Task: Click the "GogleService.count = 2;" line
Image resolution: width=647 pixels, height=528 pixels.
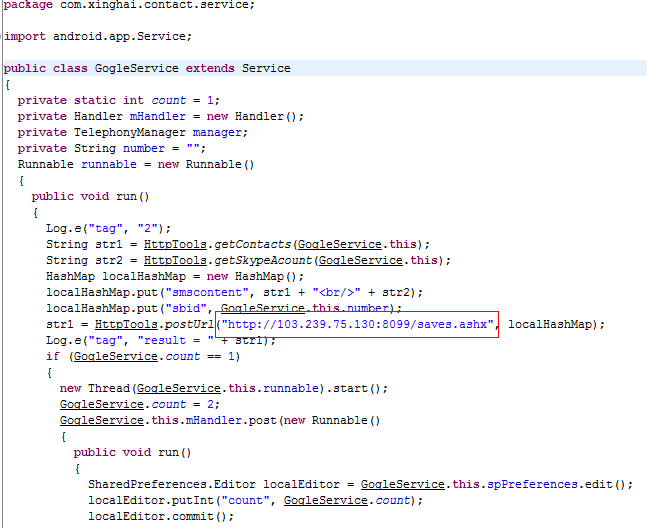Action: tap(139, 404)
